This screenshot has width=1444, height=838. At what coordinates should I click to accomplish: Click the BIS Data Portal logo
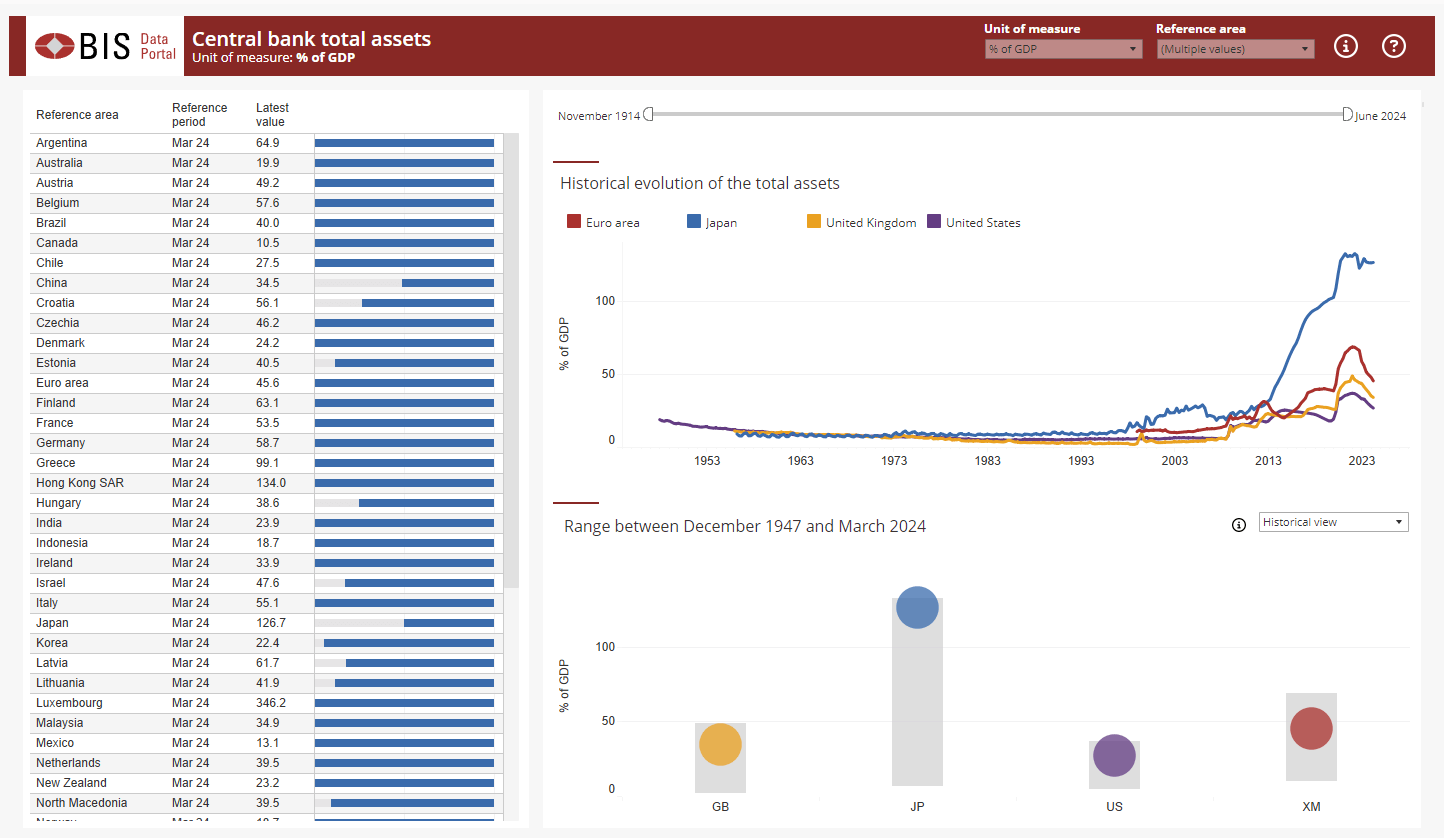(105, 46)
